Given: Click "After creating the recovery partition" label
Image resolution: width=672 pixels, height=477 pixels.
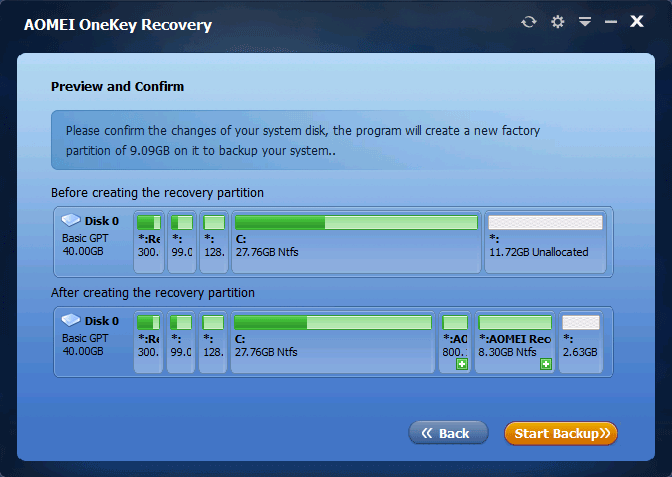Looking at the screenshot, I should point(153,292).
